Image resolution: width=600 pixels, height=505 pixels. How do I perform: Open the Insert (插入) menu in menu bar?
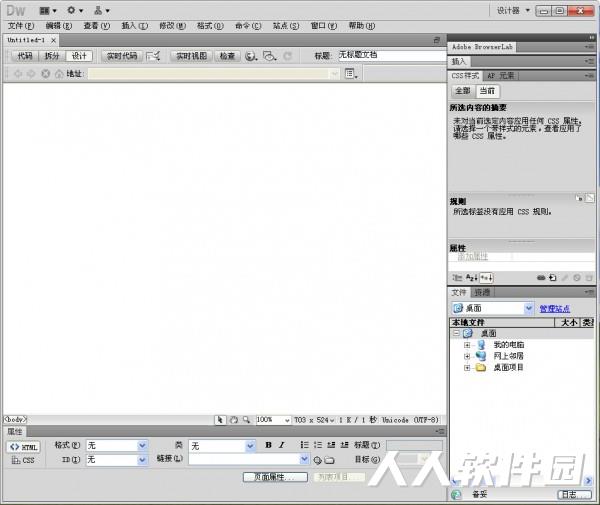(134, 26)
